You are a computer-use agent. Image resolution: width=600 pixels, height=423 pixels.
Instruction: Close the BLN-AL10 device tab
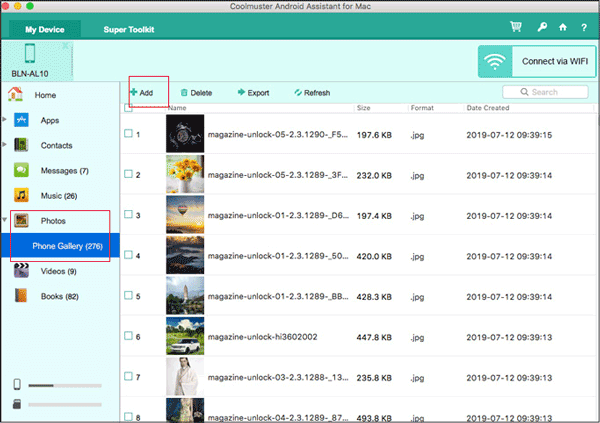tap(66, 46)
